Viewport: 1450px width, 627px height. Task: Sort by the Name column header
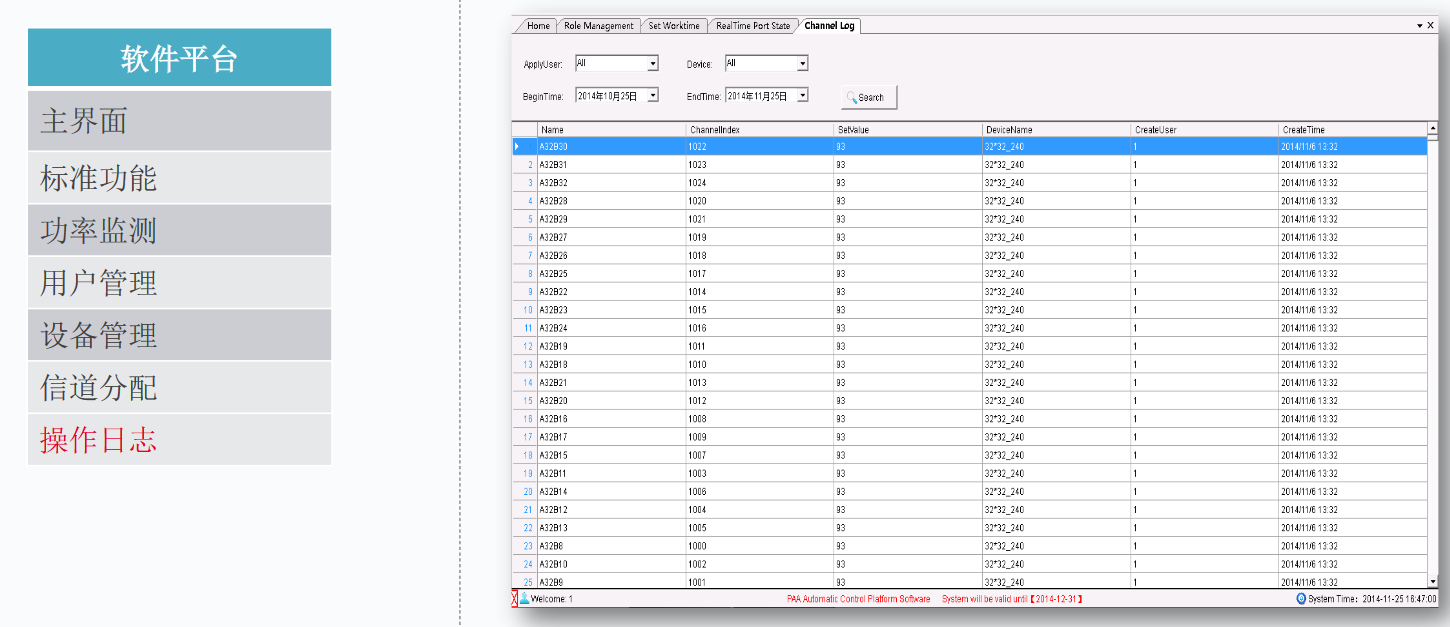612,130
